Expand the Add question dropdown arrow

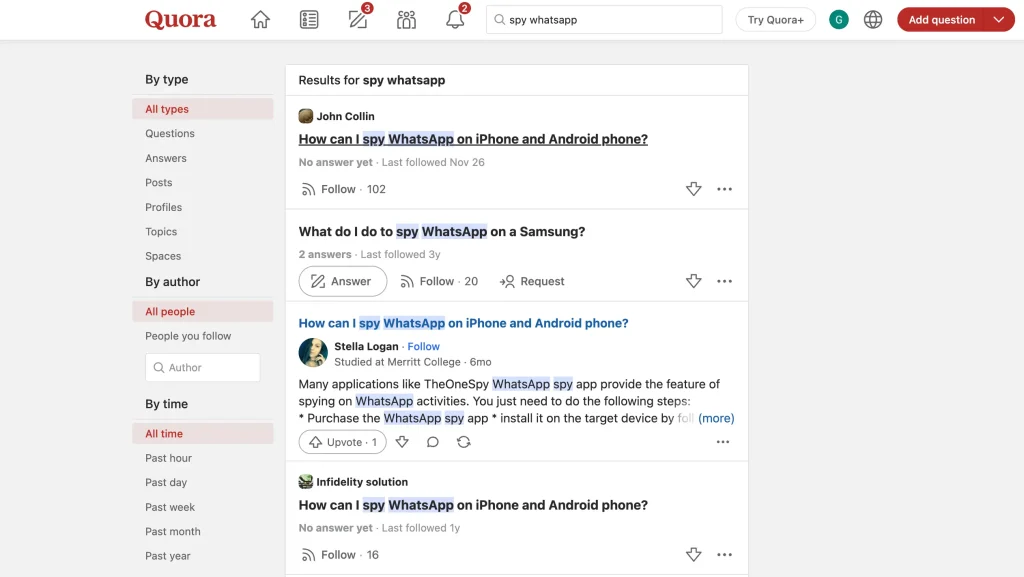tap(999, 20)
